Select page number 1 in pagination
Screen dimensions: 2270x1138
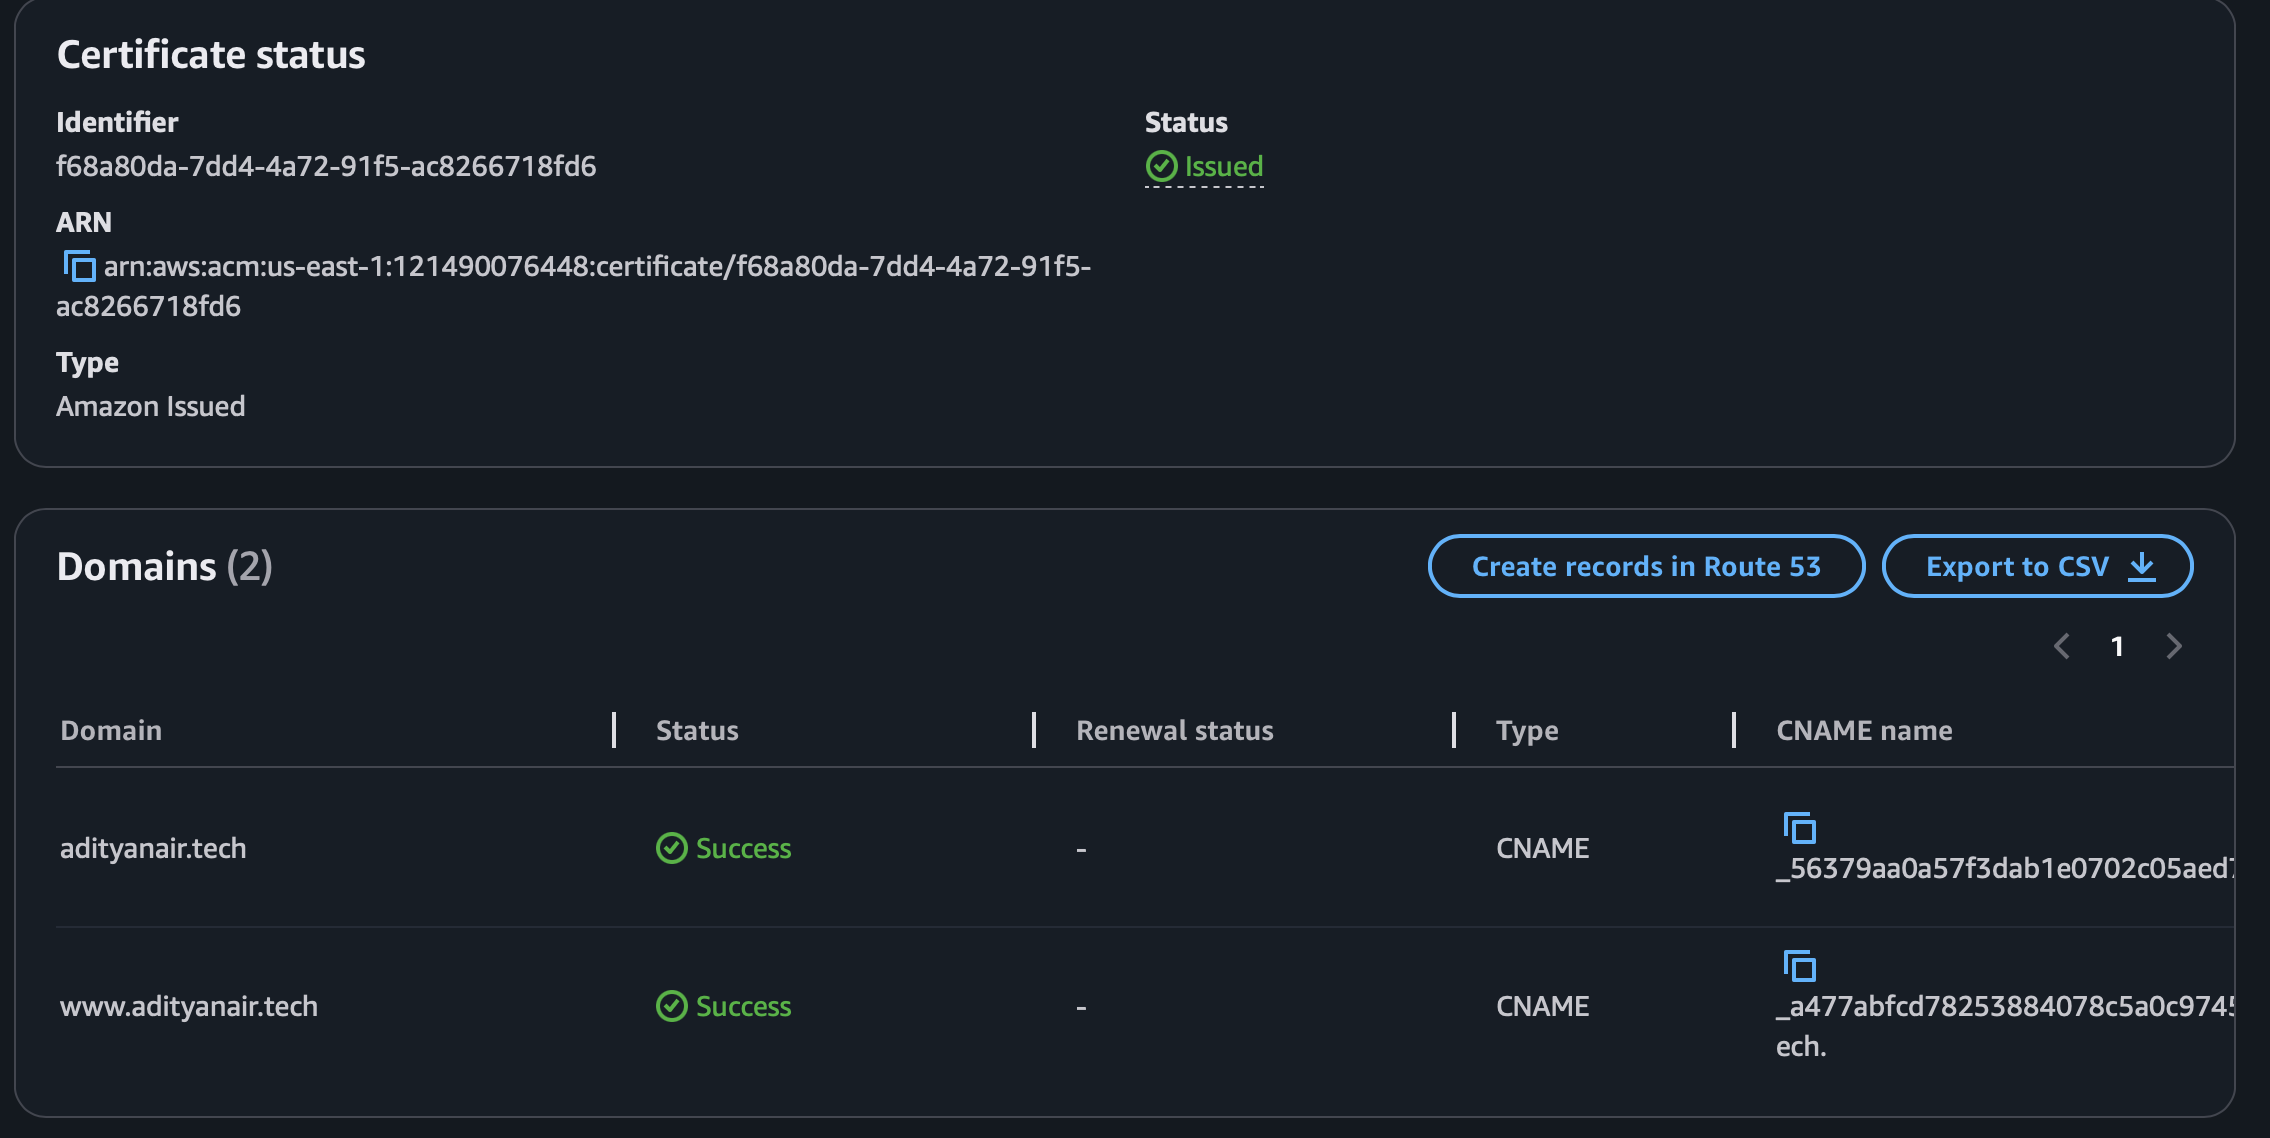coord(2117,646)
